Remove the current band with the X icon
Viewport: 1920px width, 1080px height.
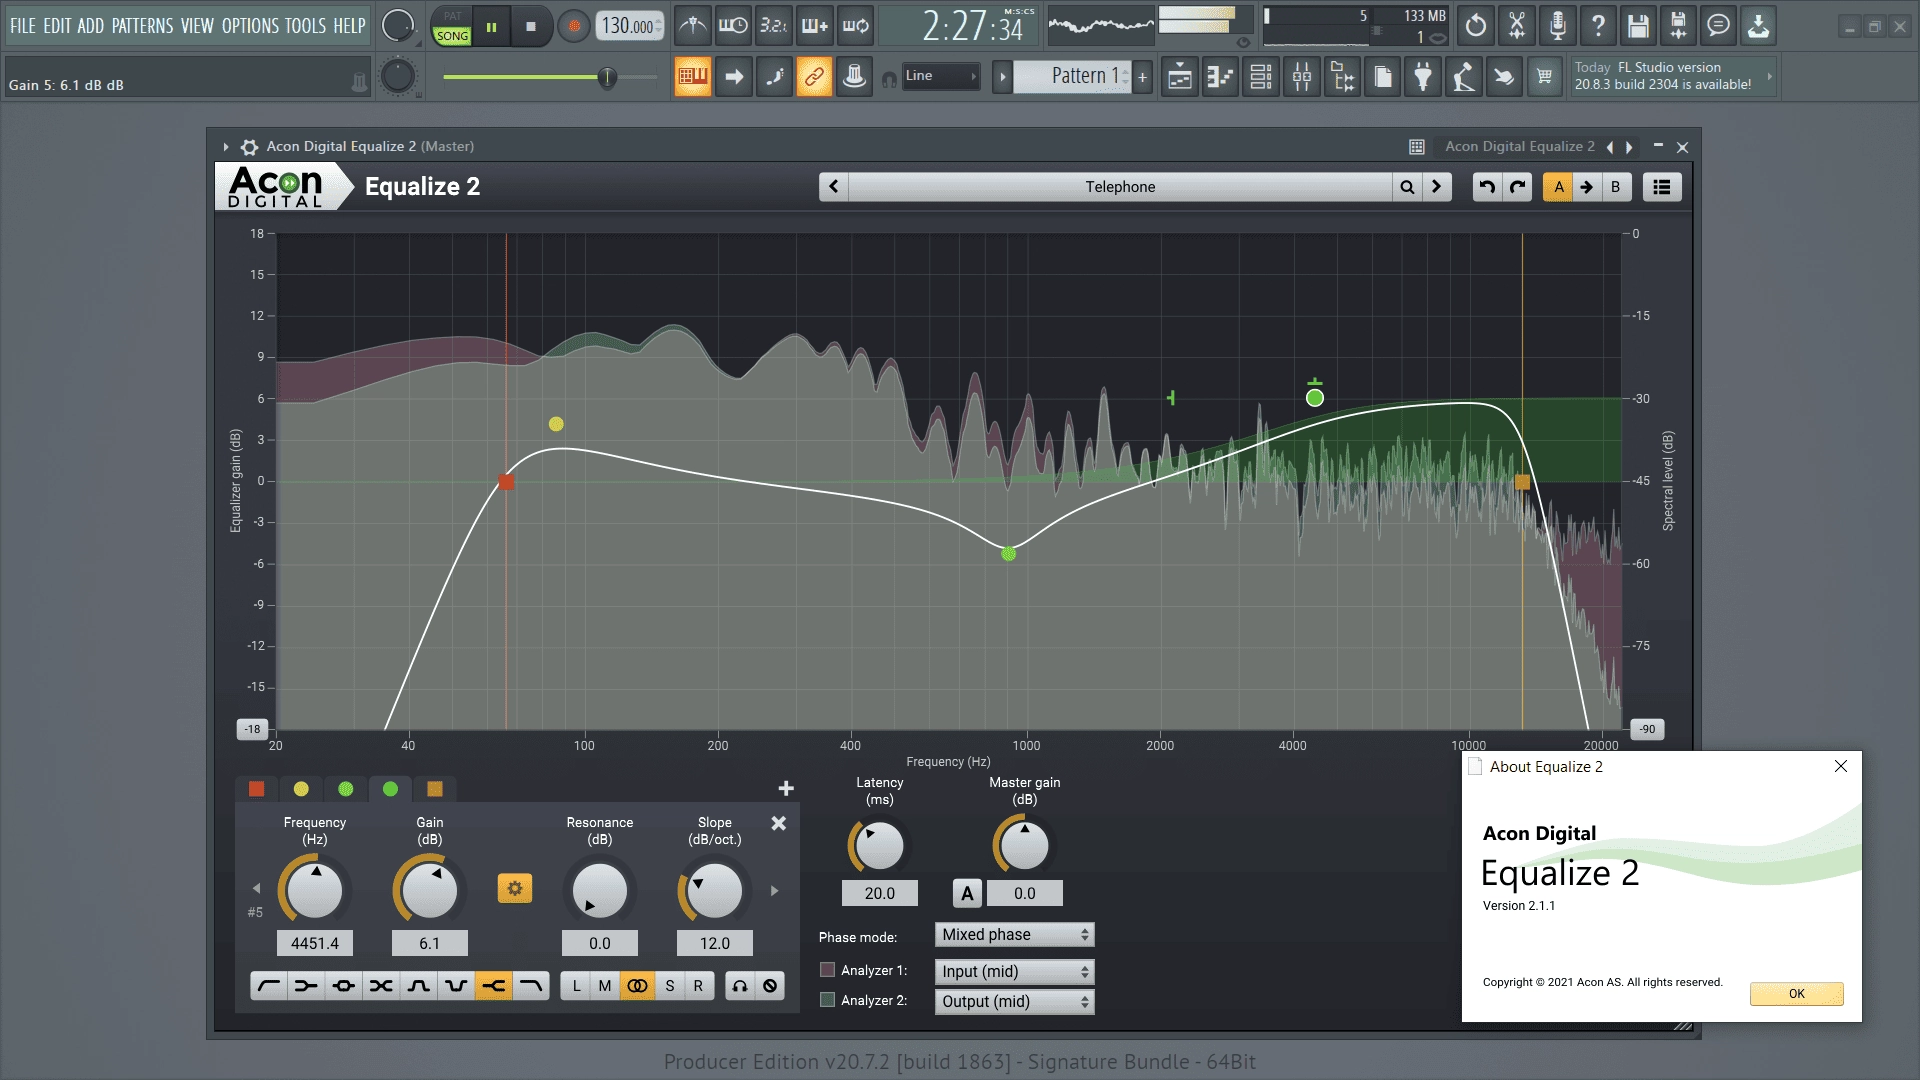click(x=779, y=823)
